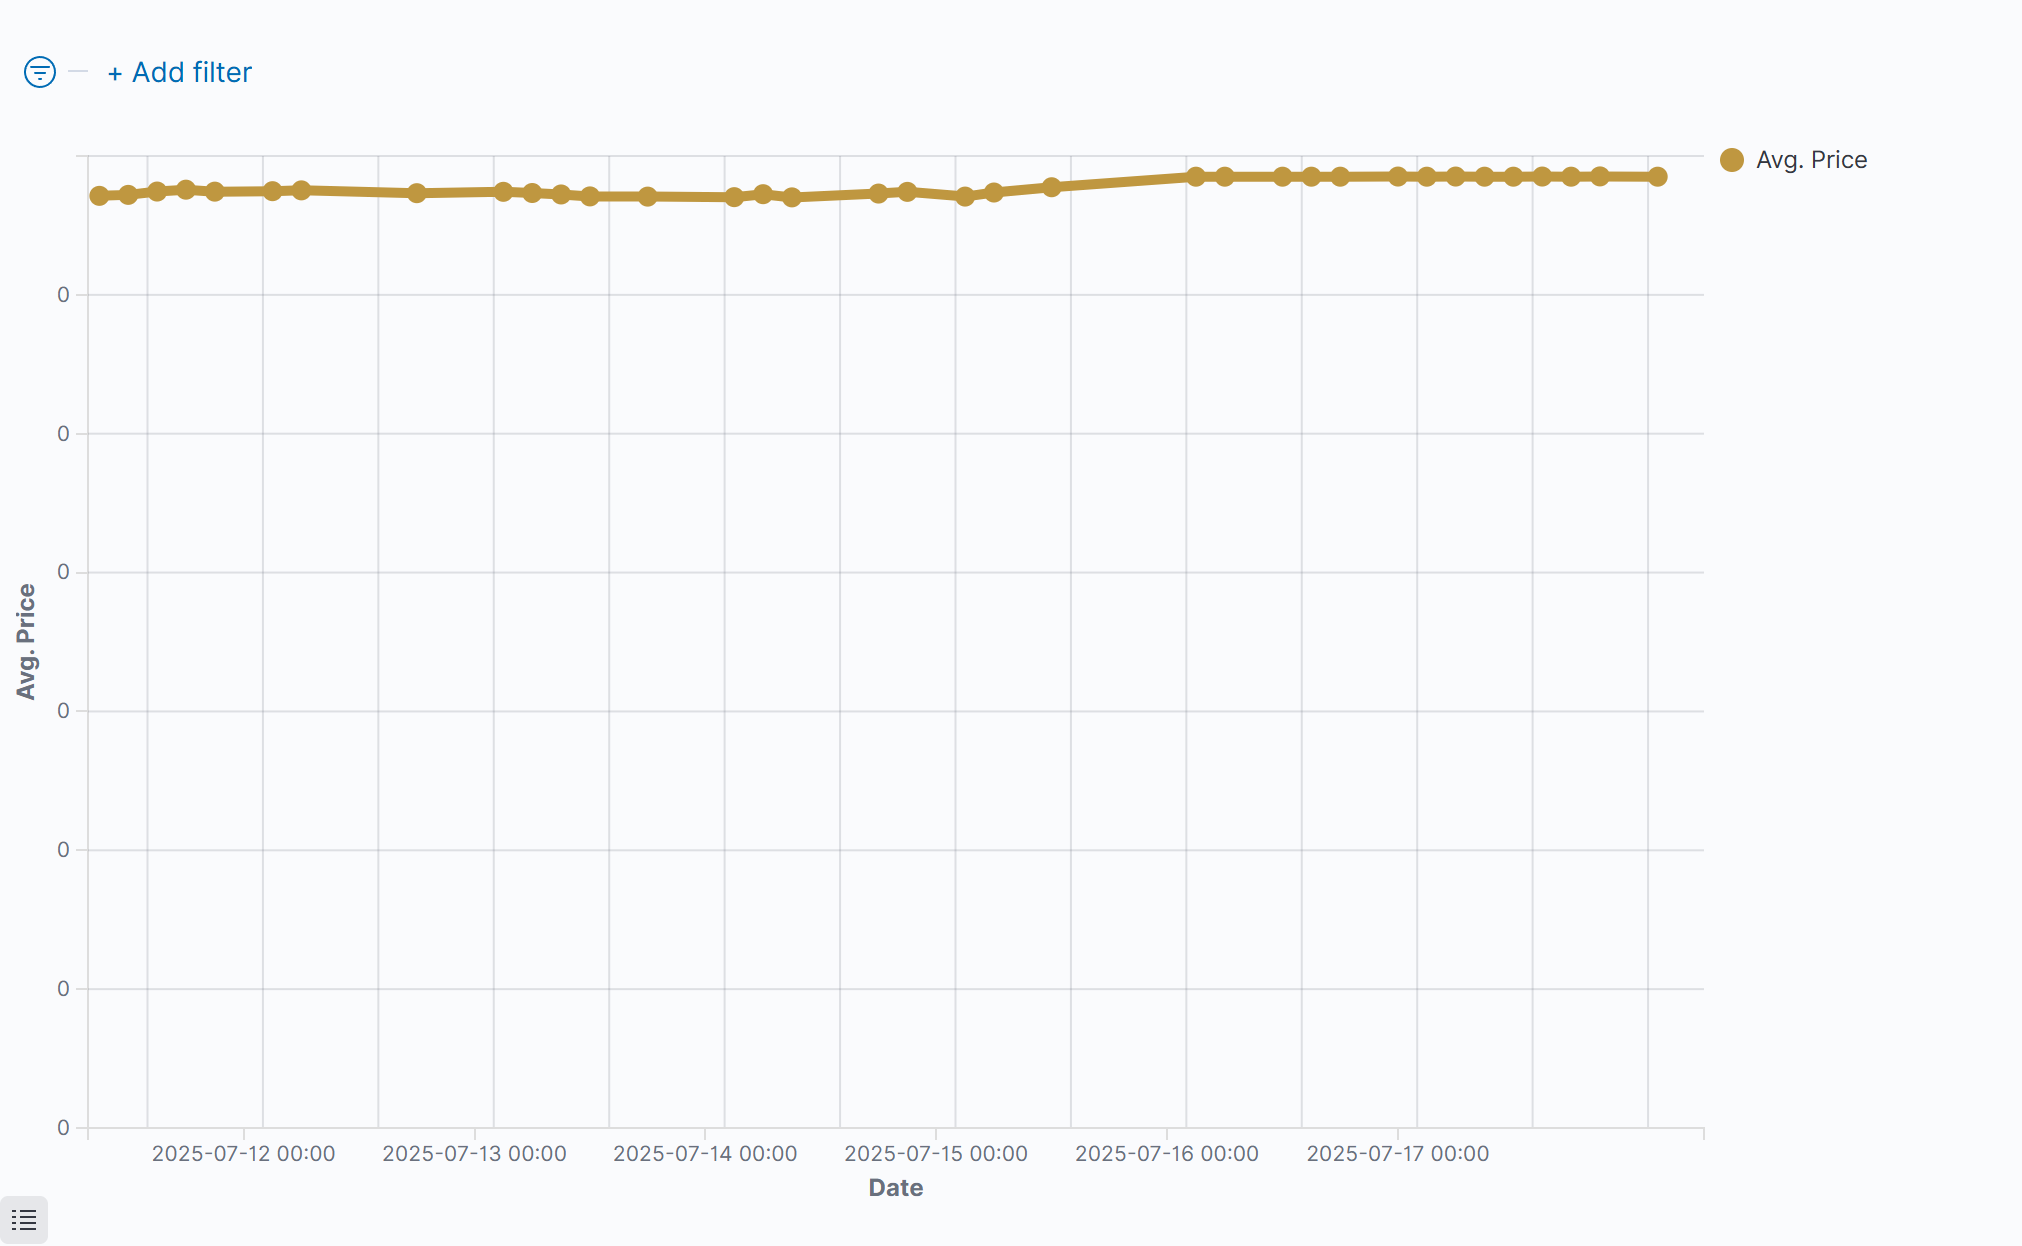The height and width of the screenshot is (1246, 2022).
Task: Click the 2025-07-14 00:00 axis label
Action: coord(705,1154)
